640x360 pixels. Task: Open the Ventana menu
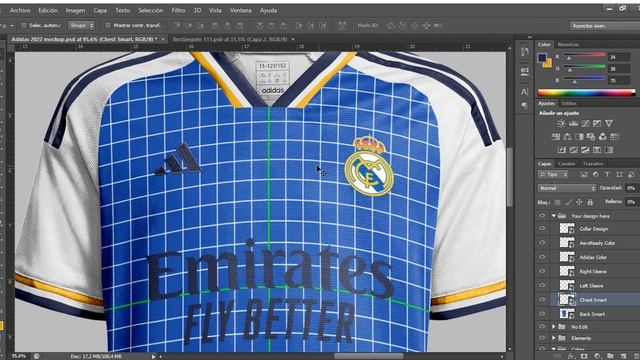click(x=240, y=10)
